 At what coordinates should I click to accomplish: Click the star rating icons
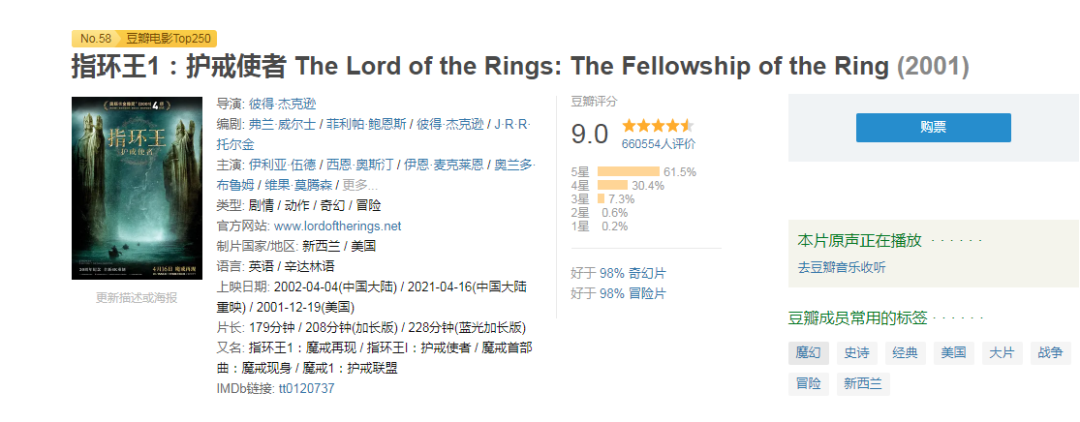pyautogui.click(x=657, y=126)
